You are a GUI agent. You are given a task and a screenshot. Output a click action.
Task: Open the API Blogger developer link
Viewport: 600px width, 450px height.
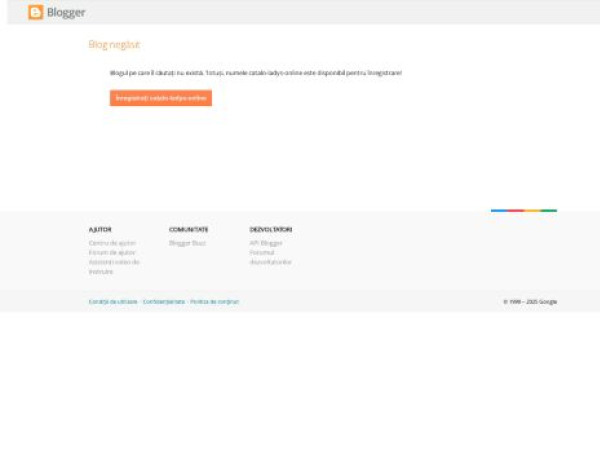(266, 243)
